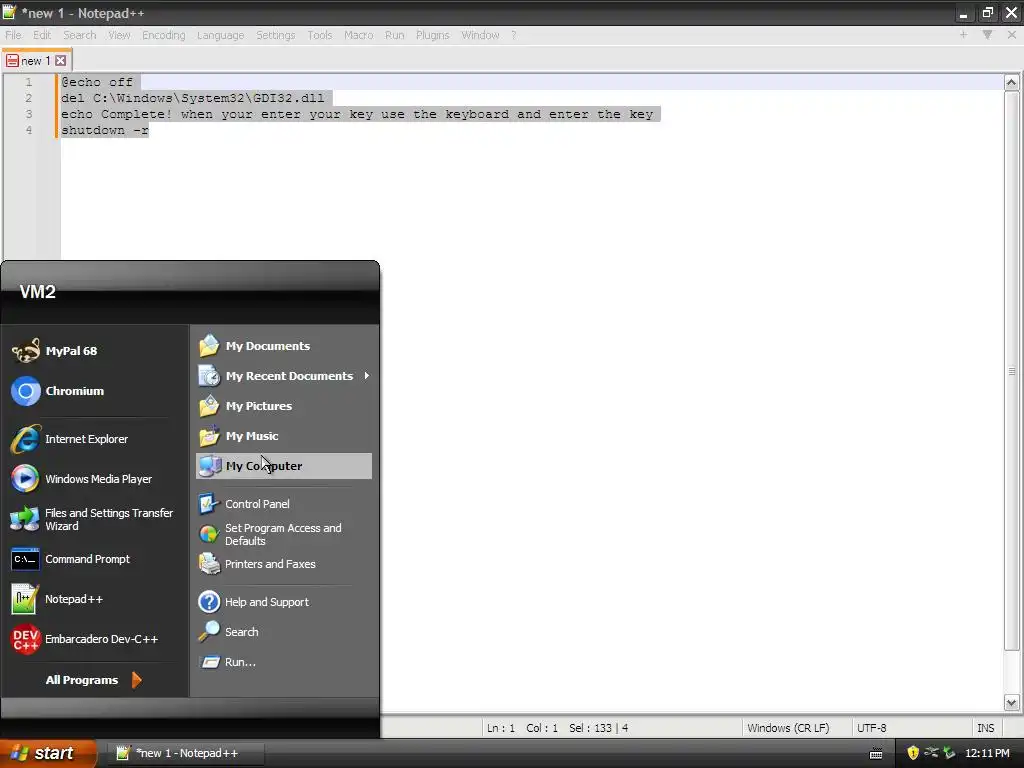Click the Windows (CR LF) status entry
Screen dimensions: 1024x768
pyautogui.click(x=788, y=728)
